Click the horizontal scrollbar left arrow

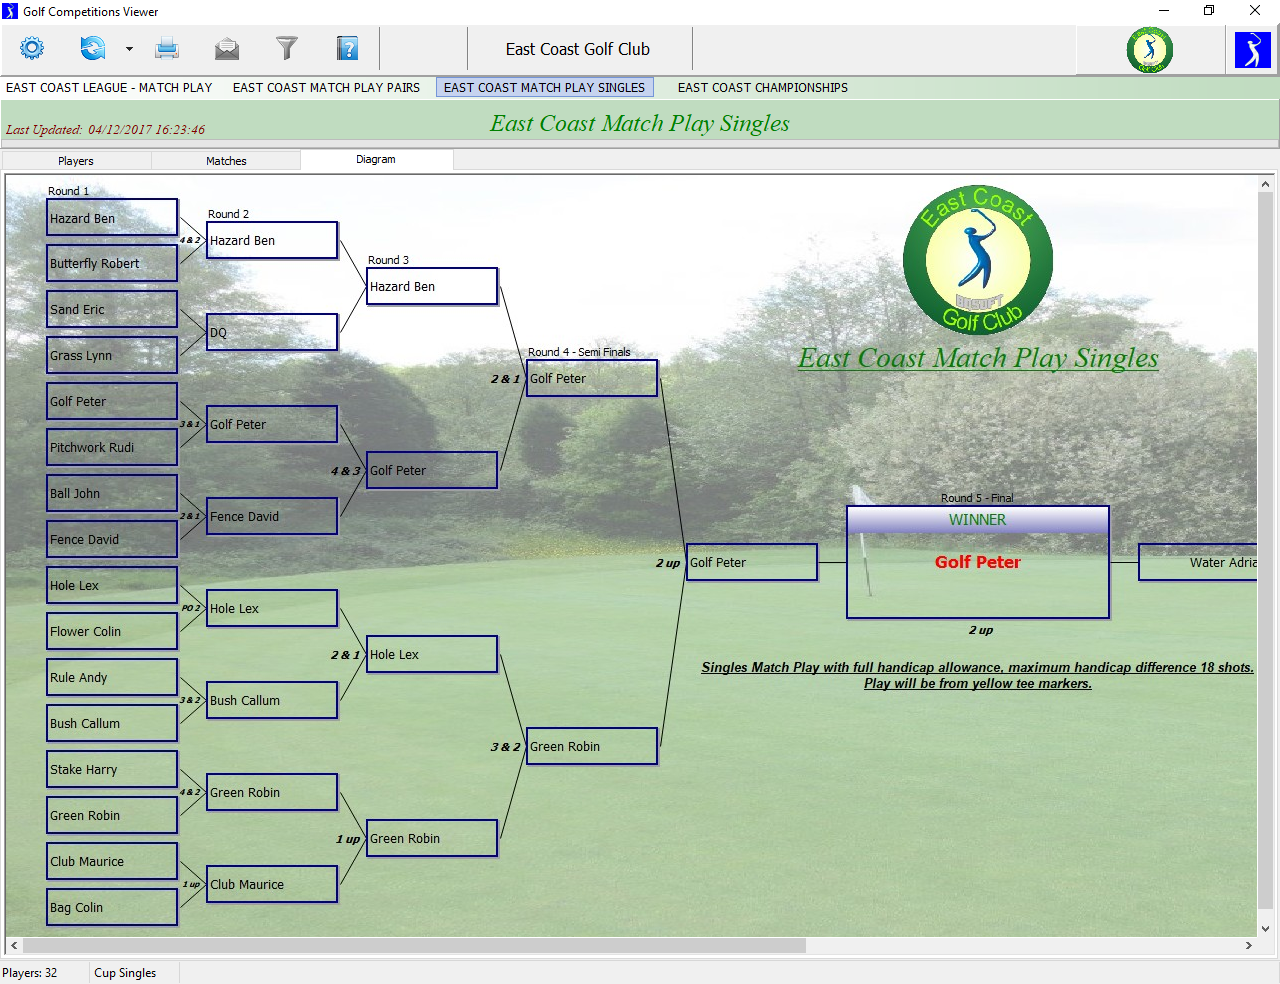click(14, 945)
